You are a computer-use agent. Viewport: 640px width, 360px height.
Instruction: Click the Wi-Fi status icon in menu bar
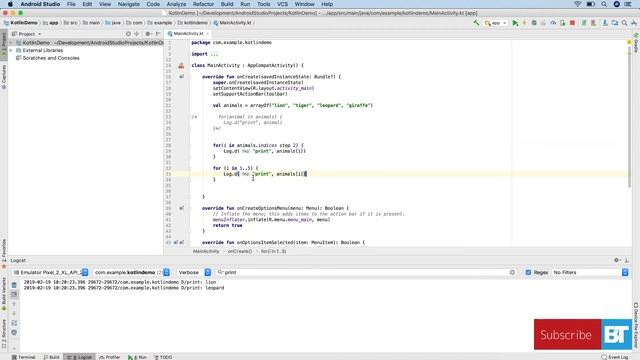pos(577,4)
